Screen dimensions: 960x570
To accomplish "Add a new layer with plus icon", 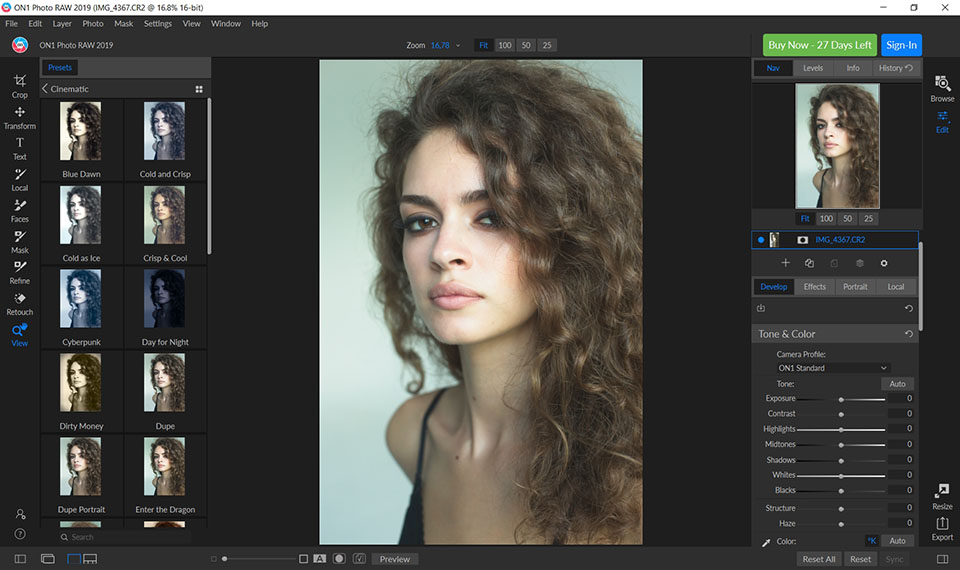I will (x=786, y=263).
